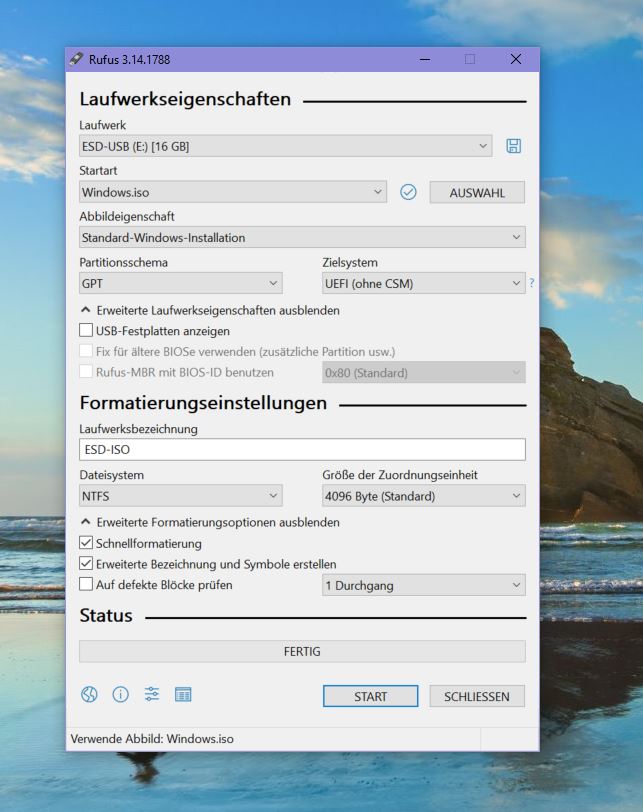This screenshot has width=643, height=812.
Task: Click the save drive image floppy icon
Action: pos(513,146)
